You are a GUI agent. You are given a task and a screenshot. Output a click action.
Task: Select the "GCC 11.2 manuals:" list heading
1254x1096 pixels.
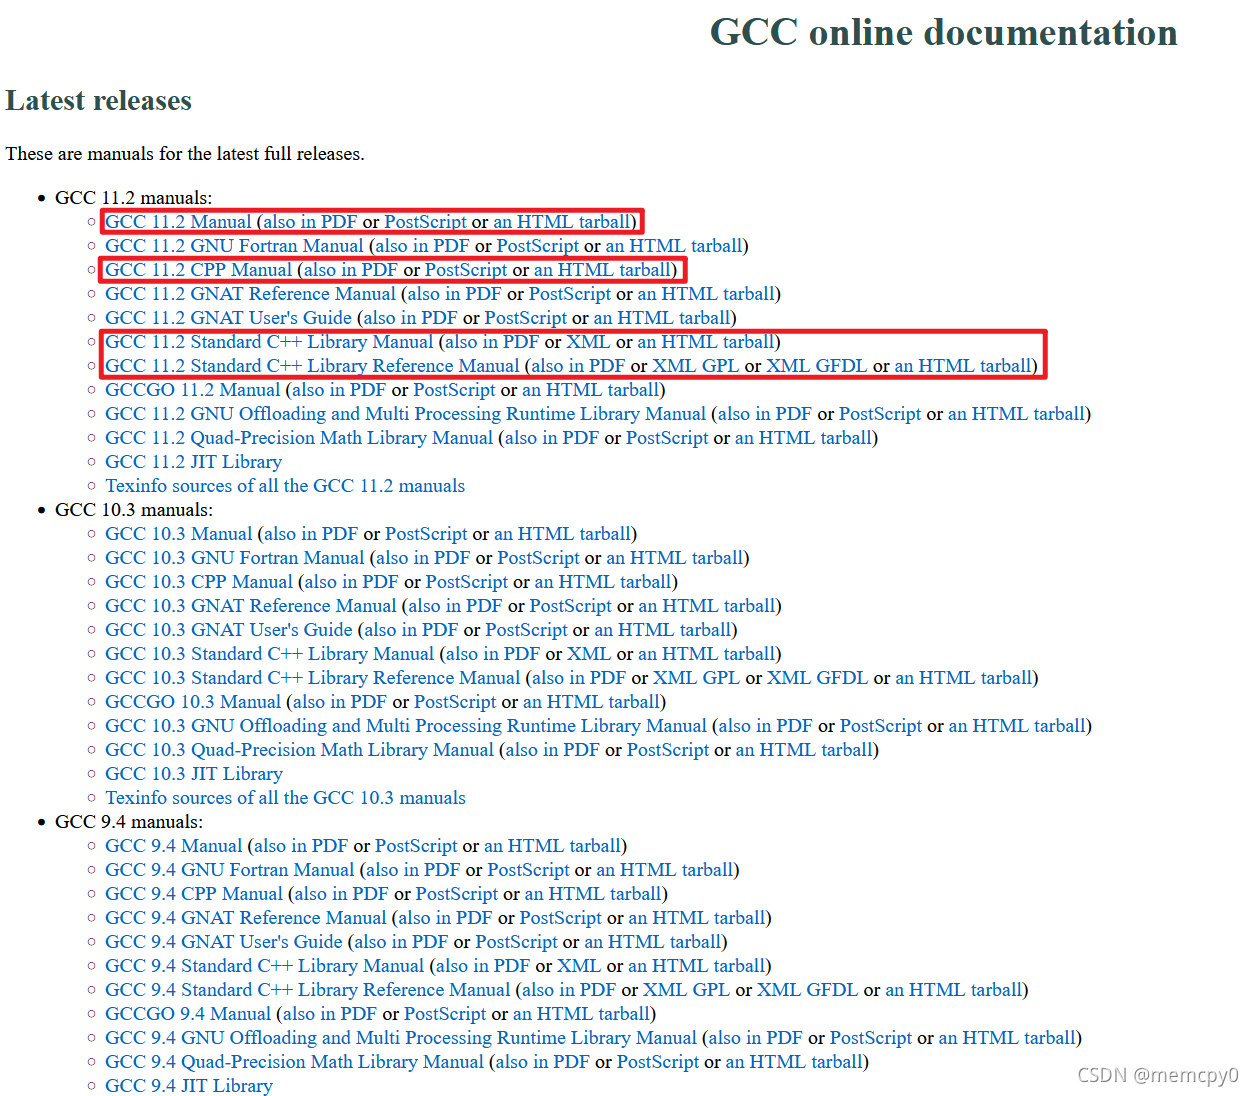pos(134,198)
